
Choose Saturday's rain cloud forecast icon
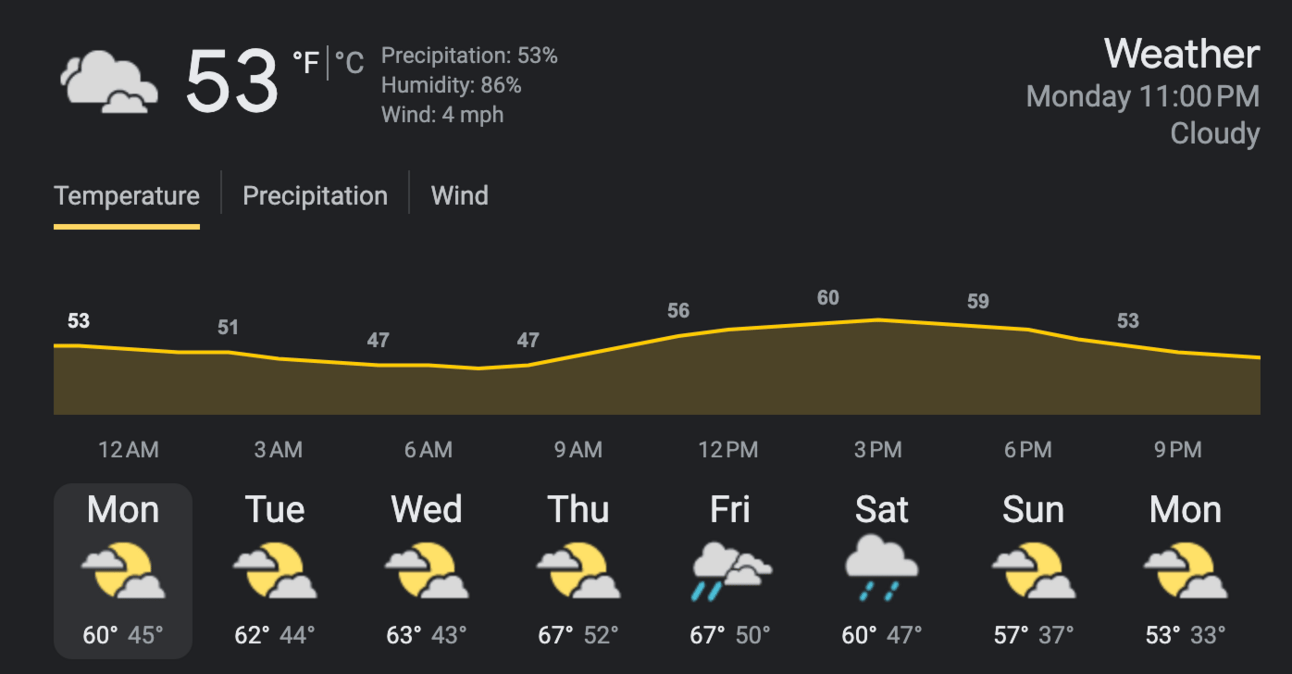(881, 569)
